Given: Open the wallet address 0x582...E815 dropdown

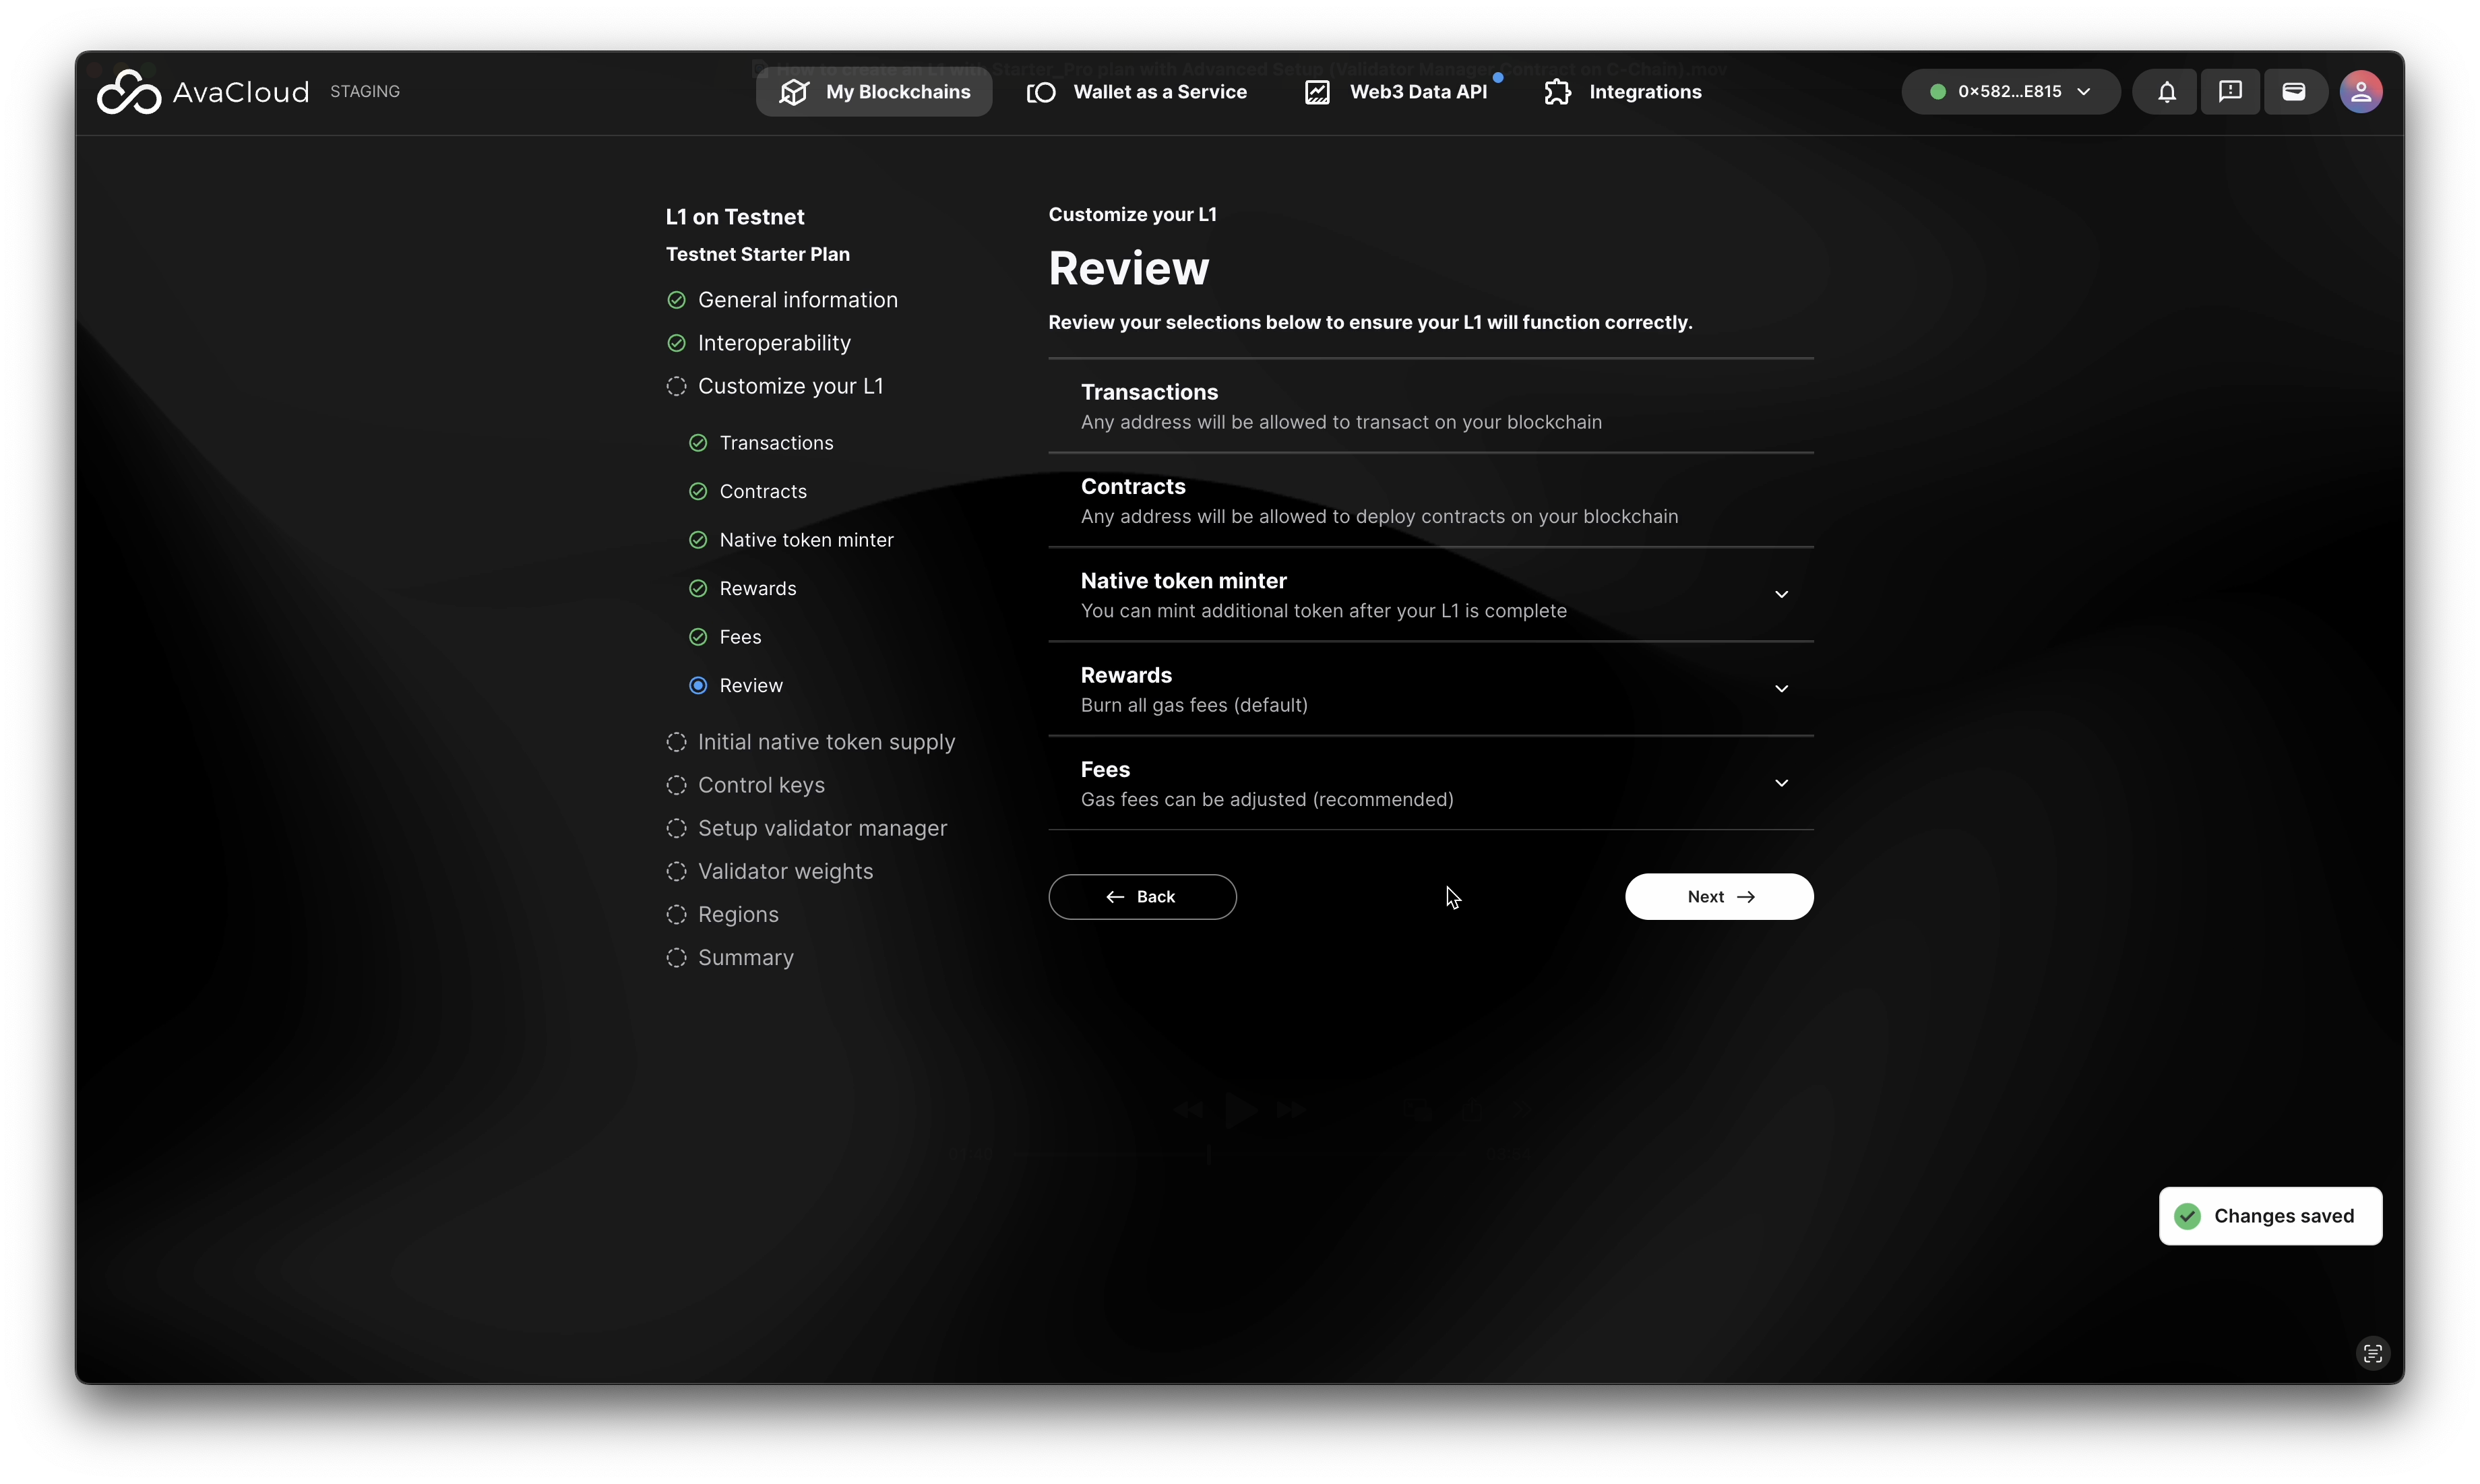Looking at the screenshot, I should pos(2010,92).
